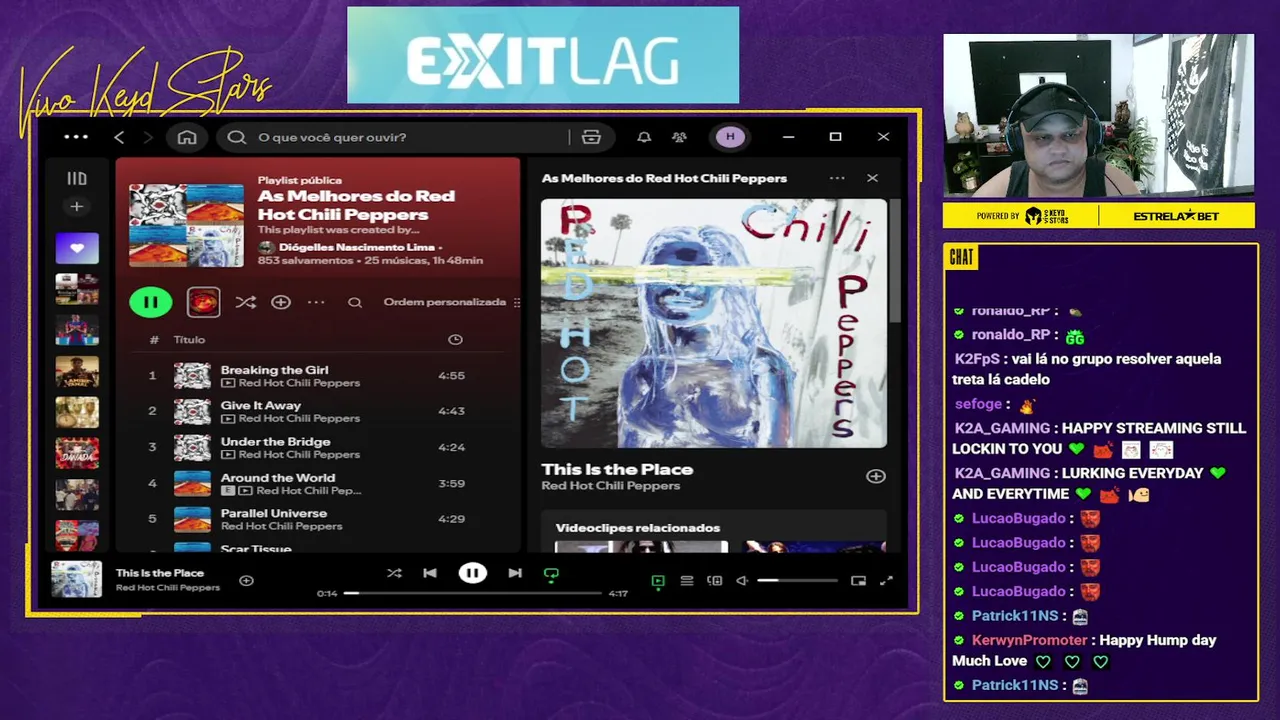The height and width of the screenshot is (720, 1280).
Task: Click the By the Way album artwork
Action: (714, 323)
